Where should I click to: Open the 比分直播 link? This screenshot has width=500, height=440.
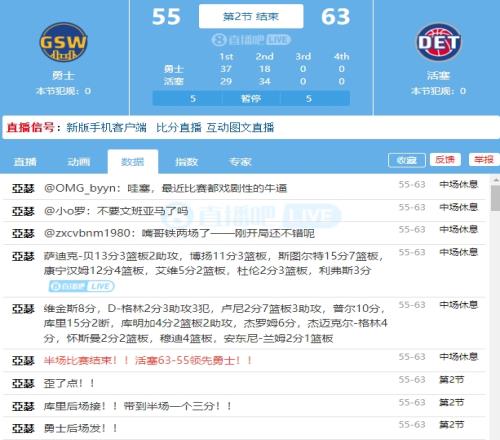pyautogui.click(x=179, y=127)
